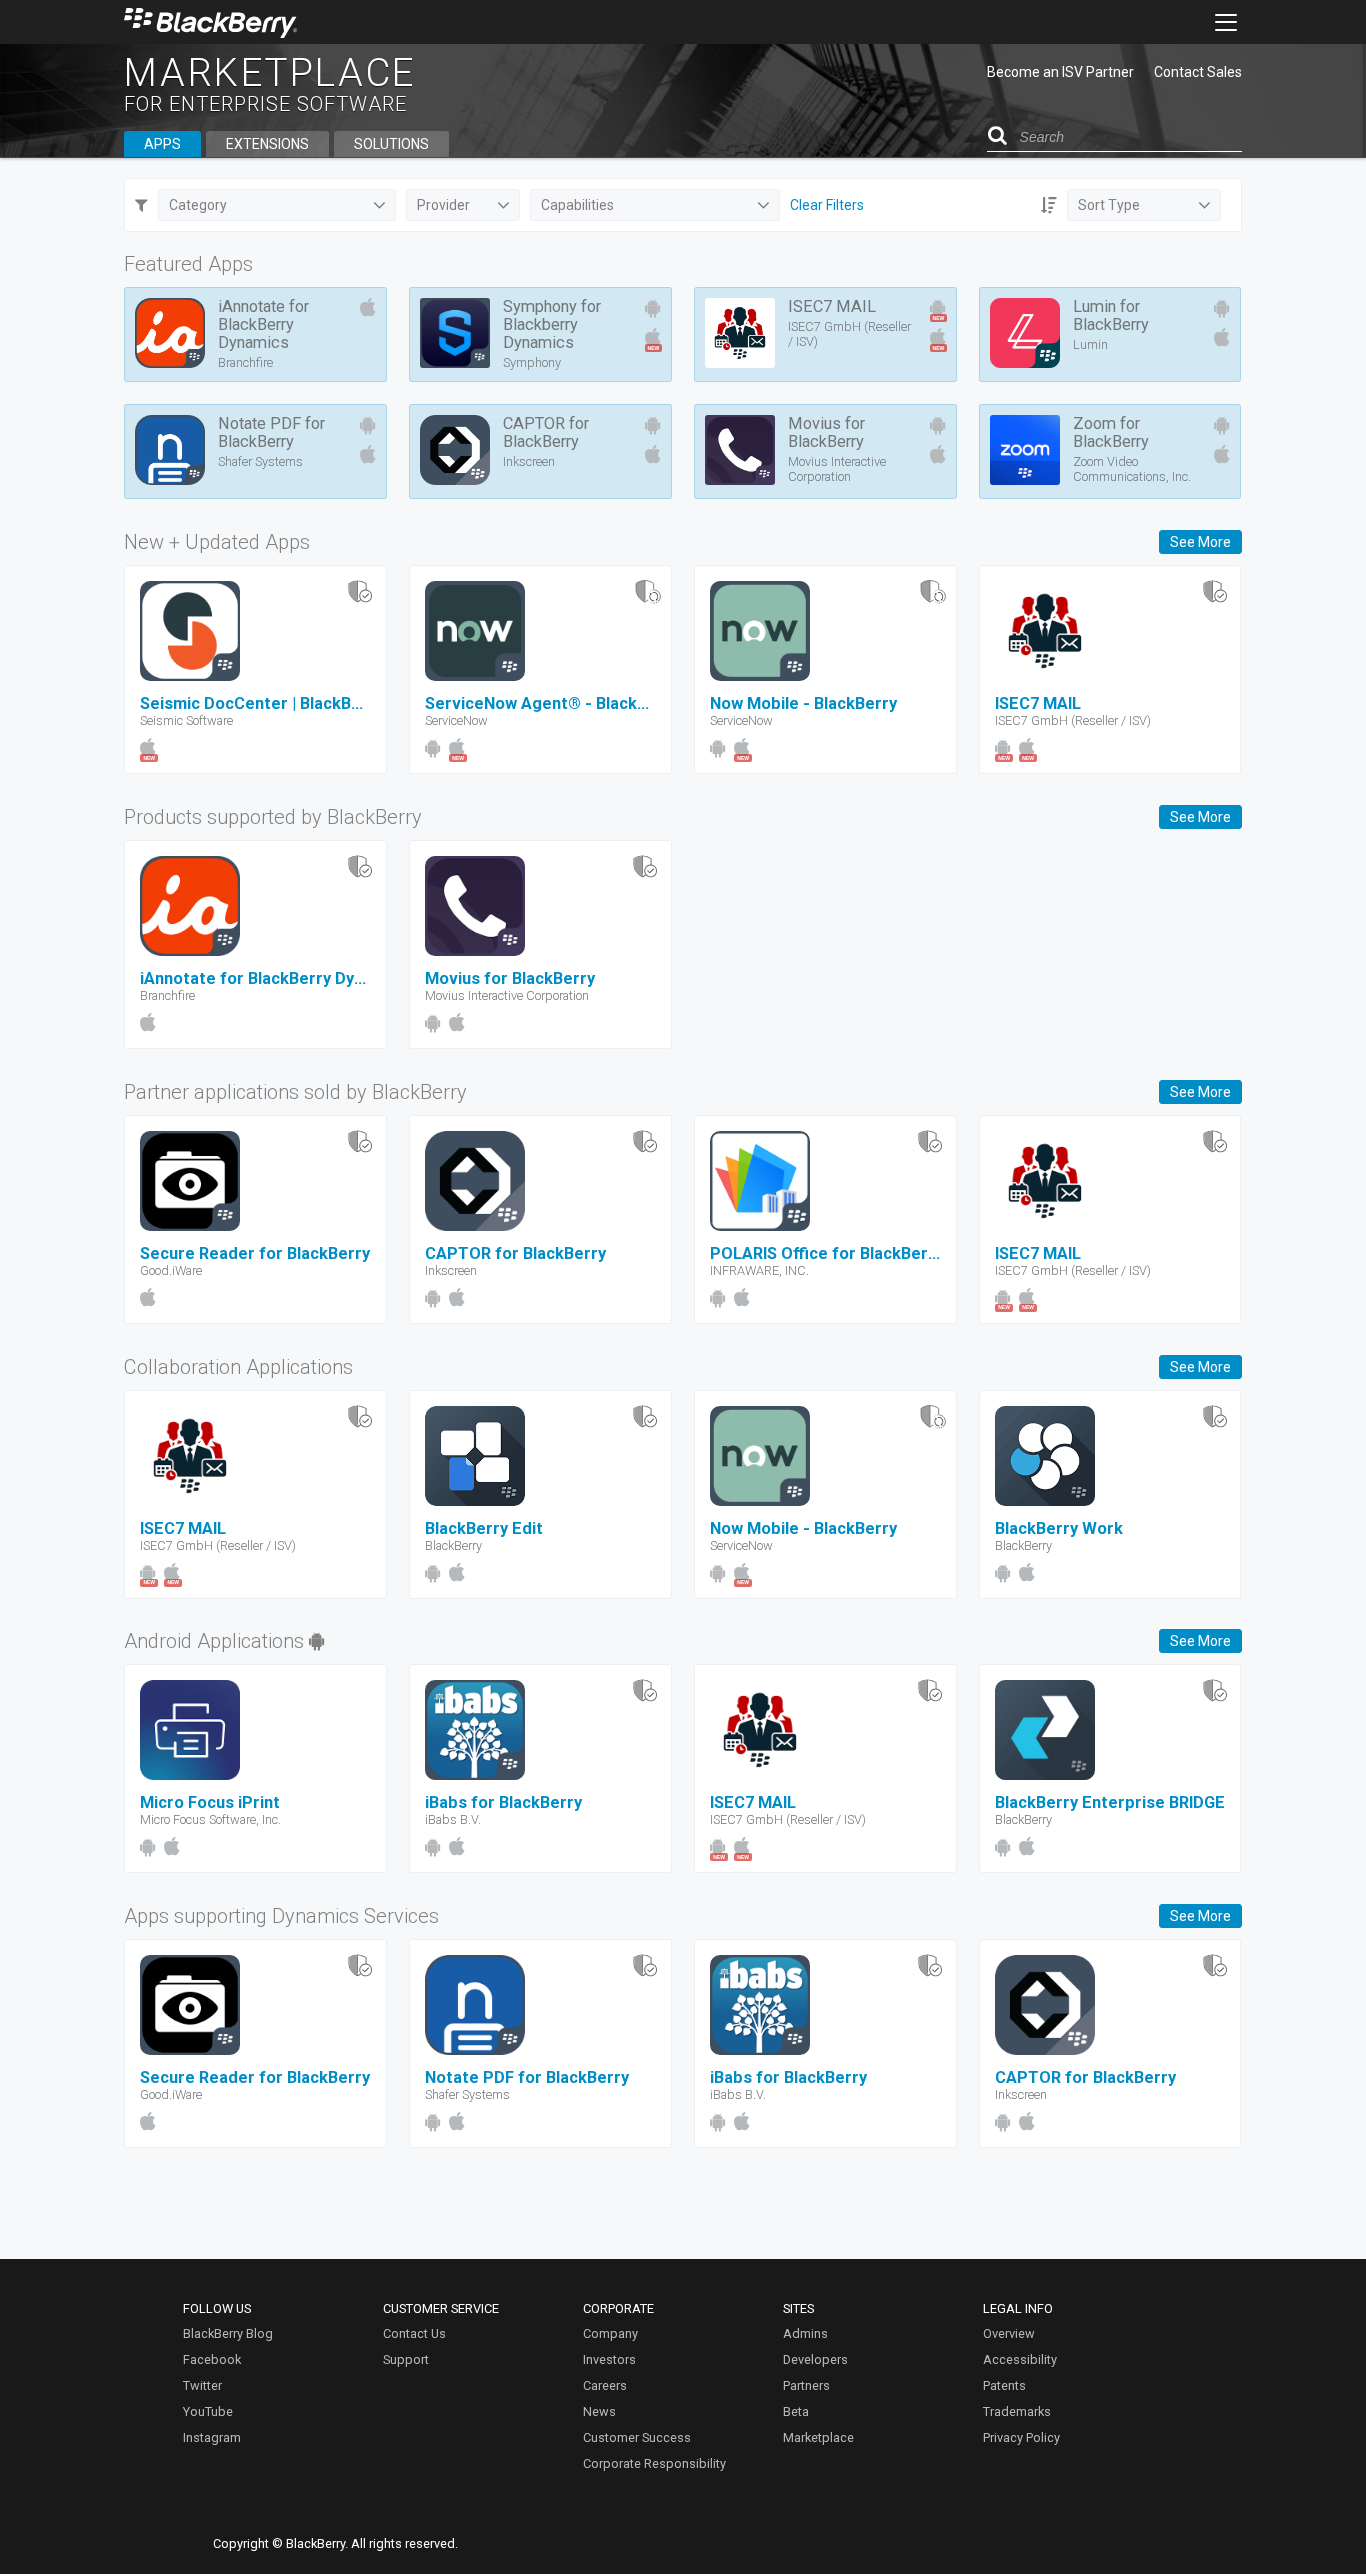Expand the Capabilities dropdown

pos(655,205)
